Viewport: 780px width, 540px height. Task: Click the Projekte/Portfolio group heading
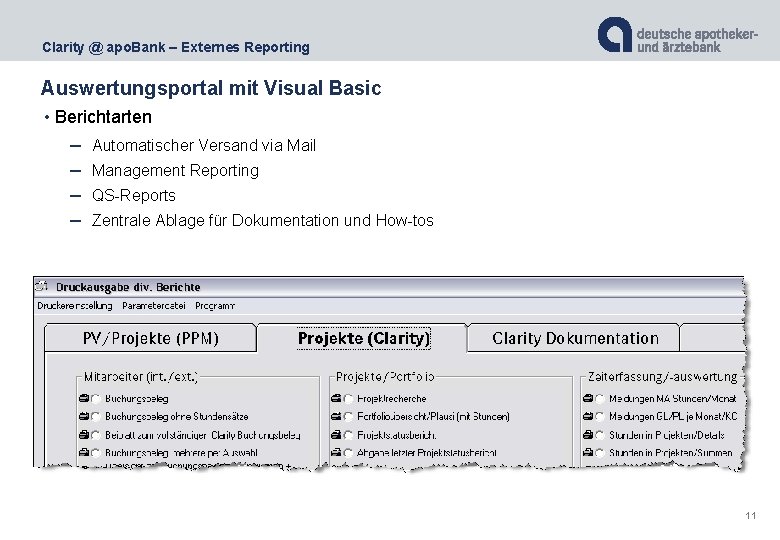pos(385,377)
